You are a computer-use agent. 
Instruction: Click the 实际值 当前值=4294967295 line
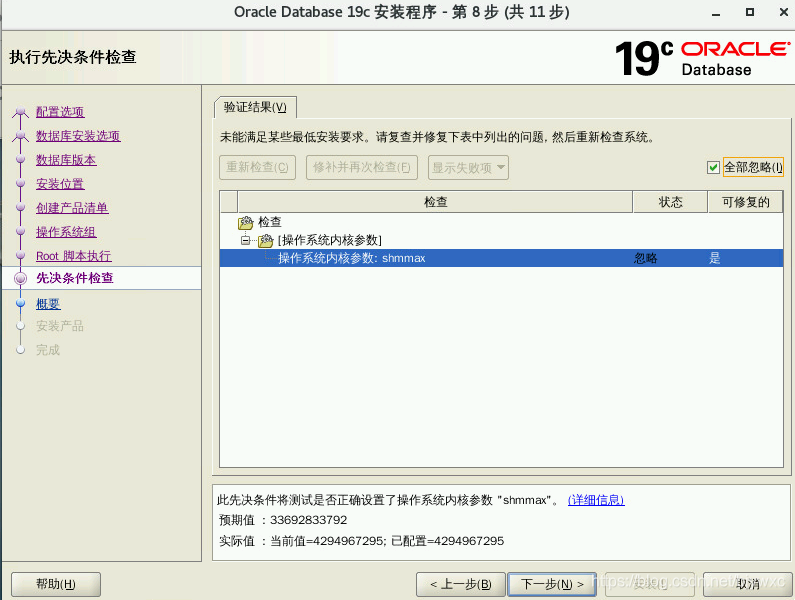point(362,541)
